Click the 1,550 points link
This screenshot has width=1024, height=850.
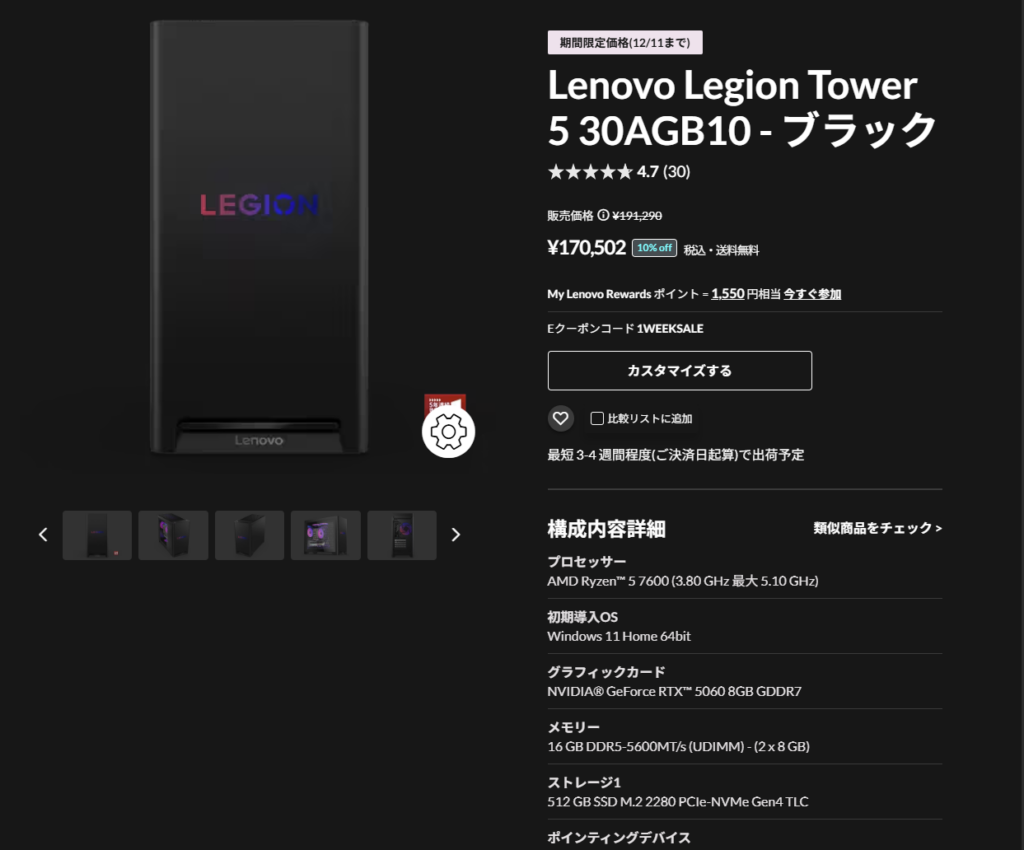coord(728,294)
